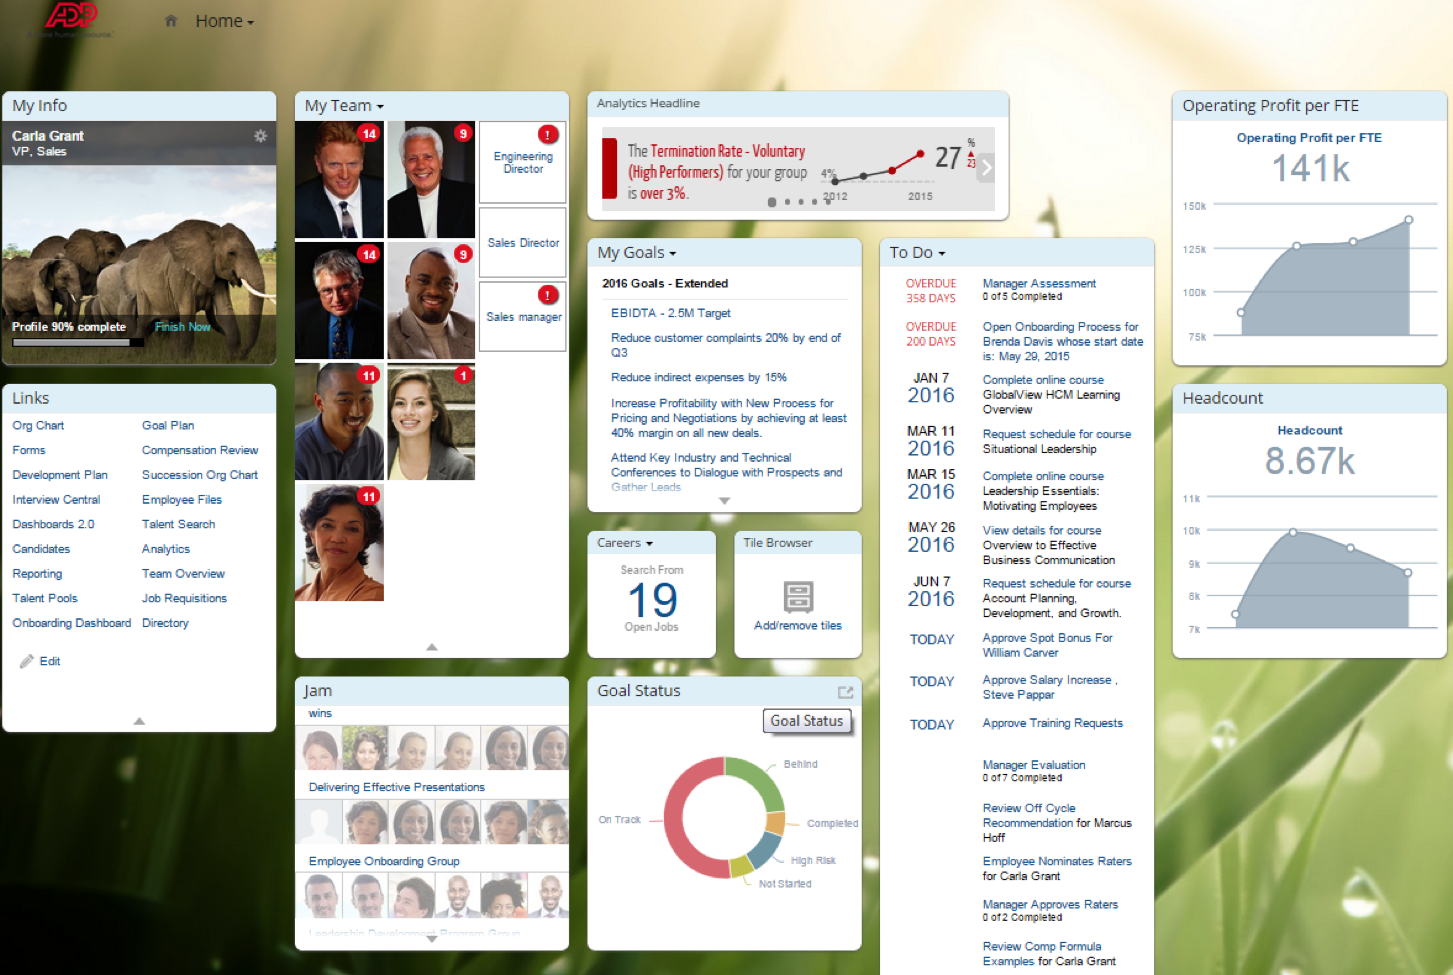Open Employee Onboarding Group in Jam
The height and width of the screenshot is (975, 1453).
[x=384, y=862]
